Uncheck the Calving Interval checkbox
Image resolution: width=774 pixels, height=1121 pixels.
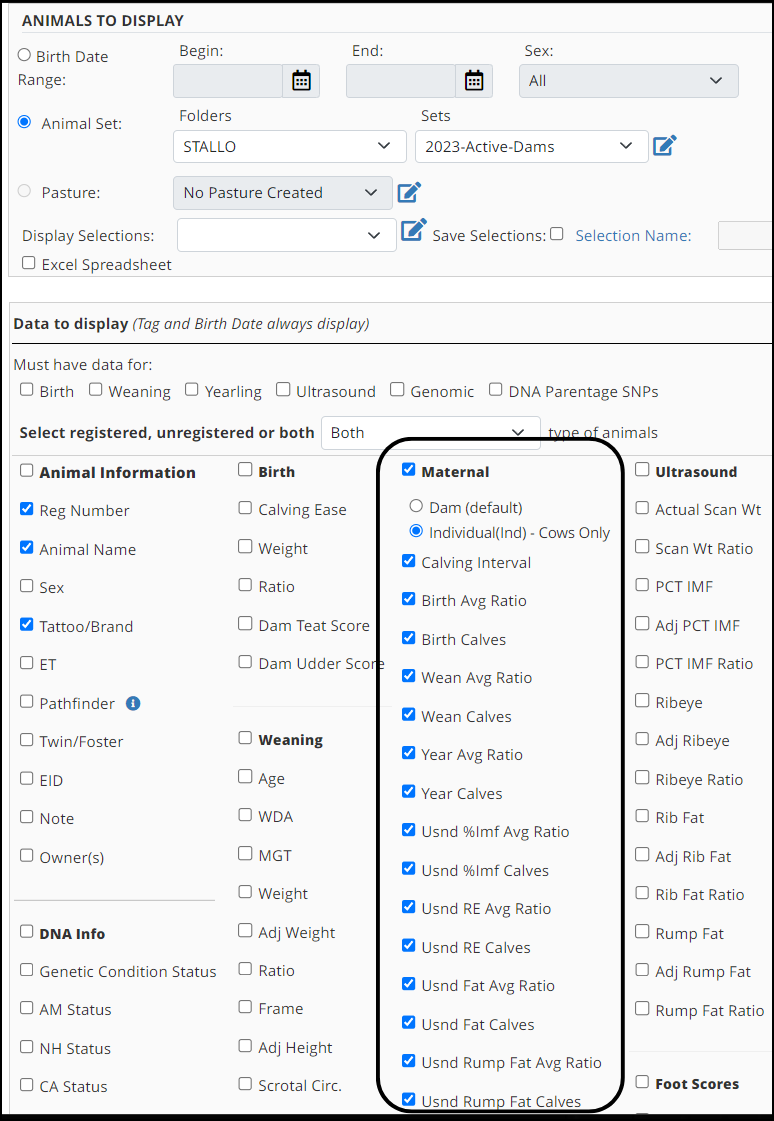[x=409, y=560]
